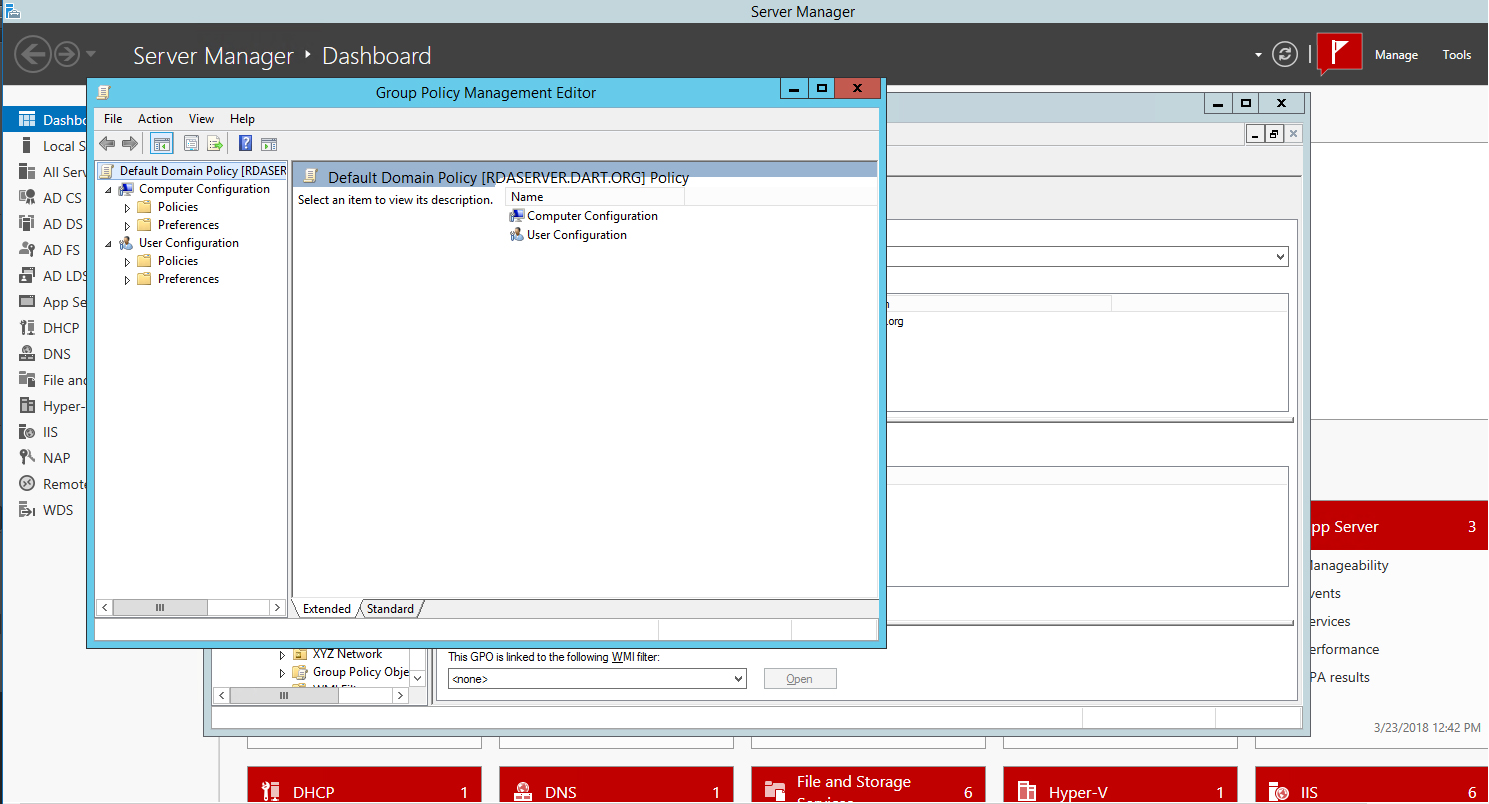Click the Name column header
Screen dimensions: 1489x804
pyautogui.click(x=594, y=197)
